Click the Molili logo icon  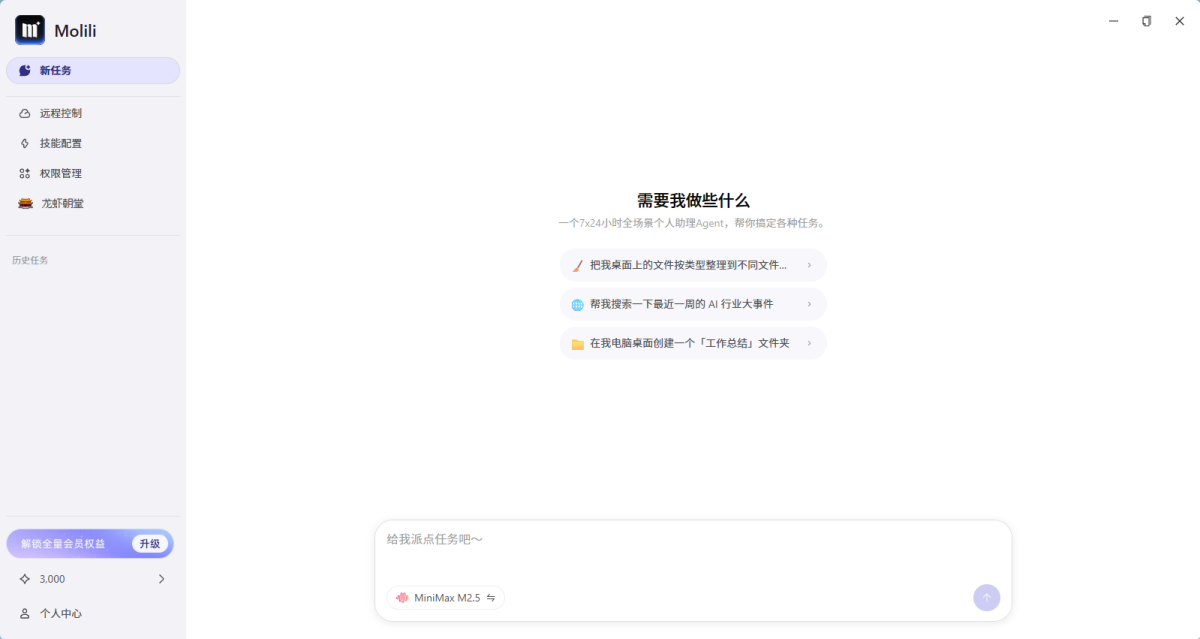(30, 30)
